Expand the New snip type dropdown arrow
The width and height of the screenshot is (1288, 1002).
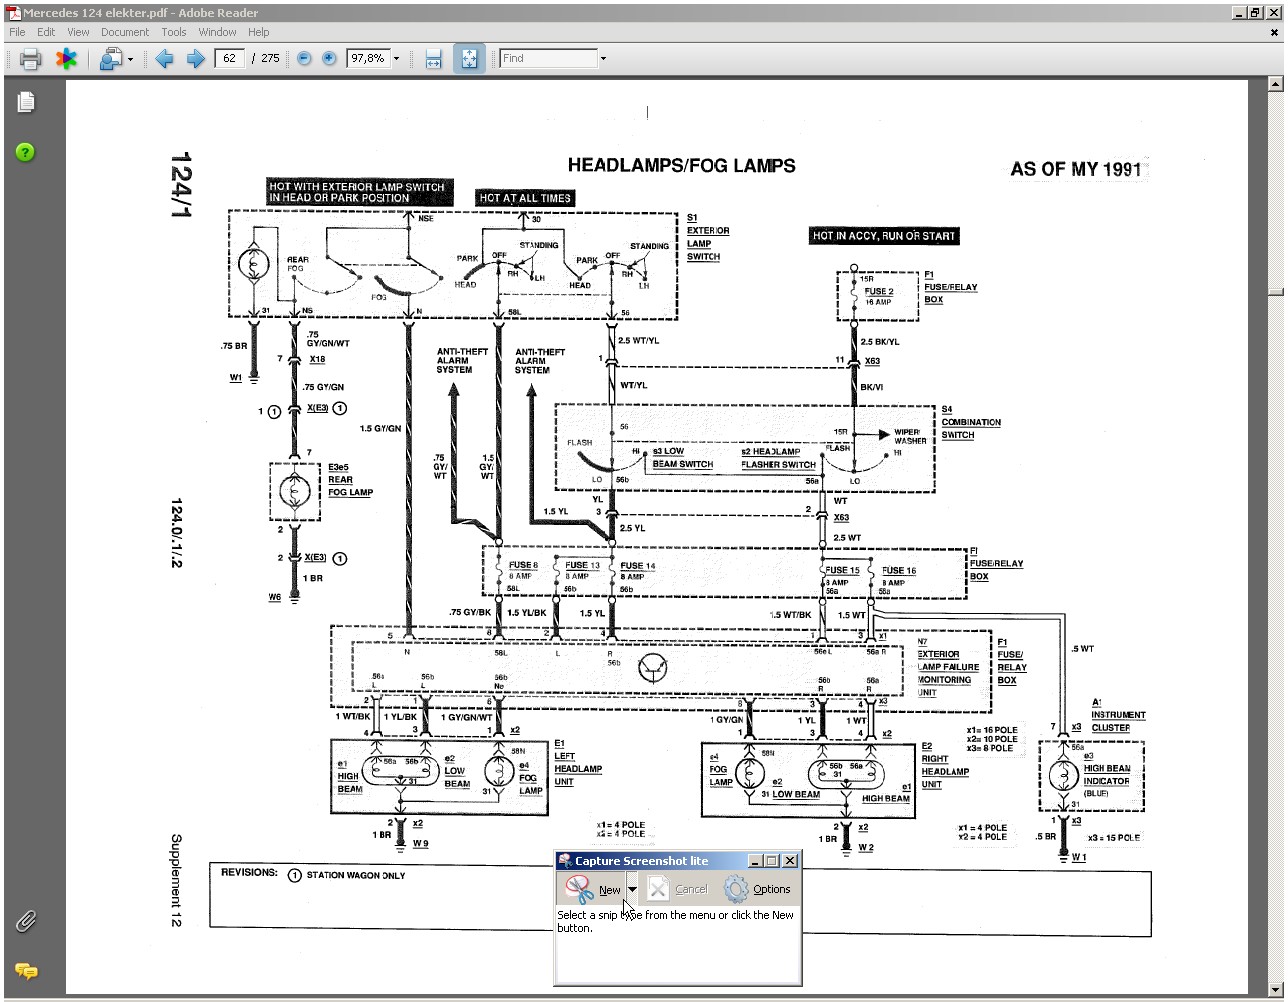click(x=631, y=889)
